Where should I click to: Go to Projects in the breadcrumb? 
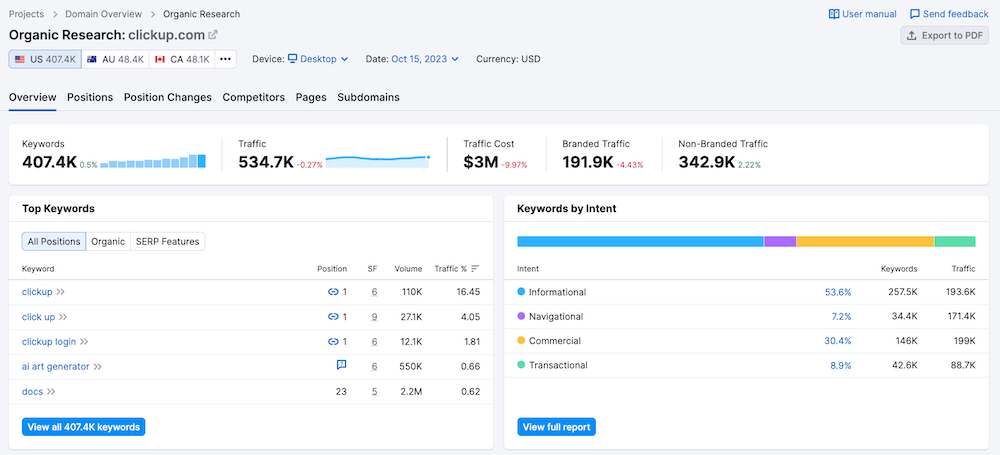tap(26, 14)
